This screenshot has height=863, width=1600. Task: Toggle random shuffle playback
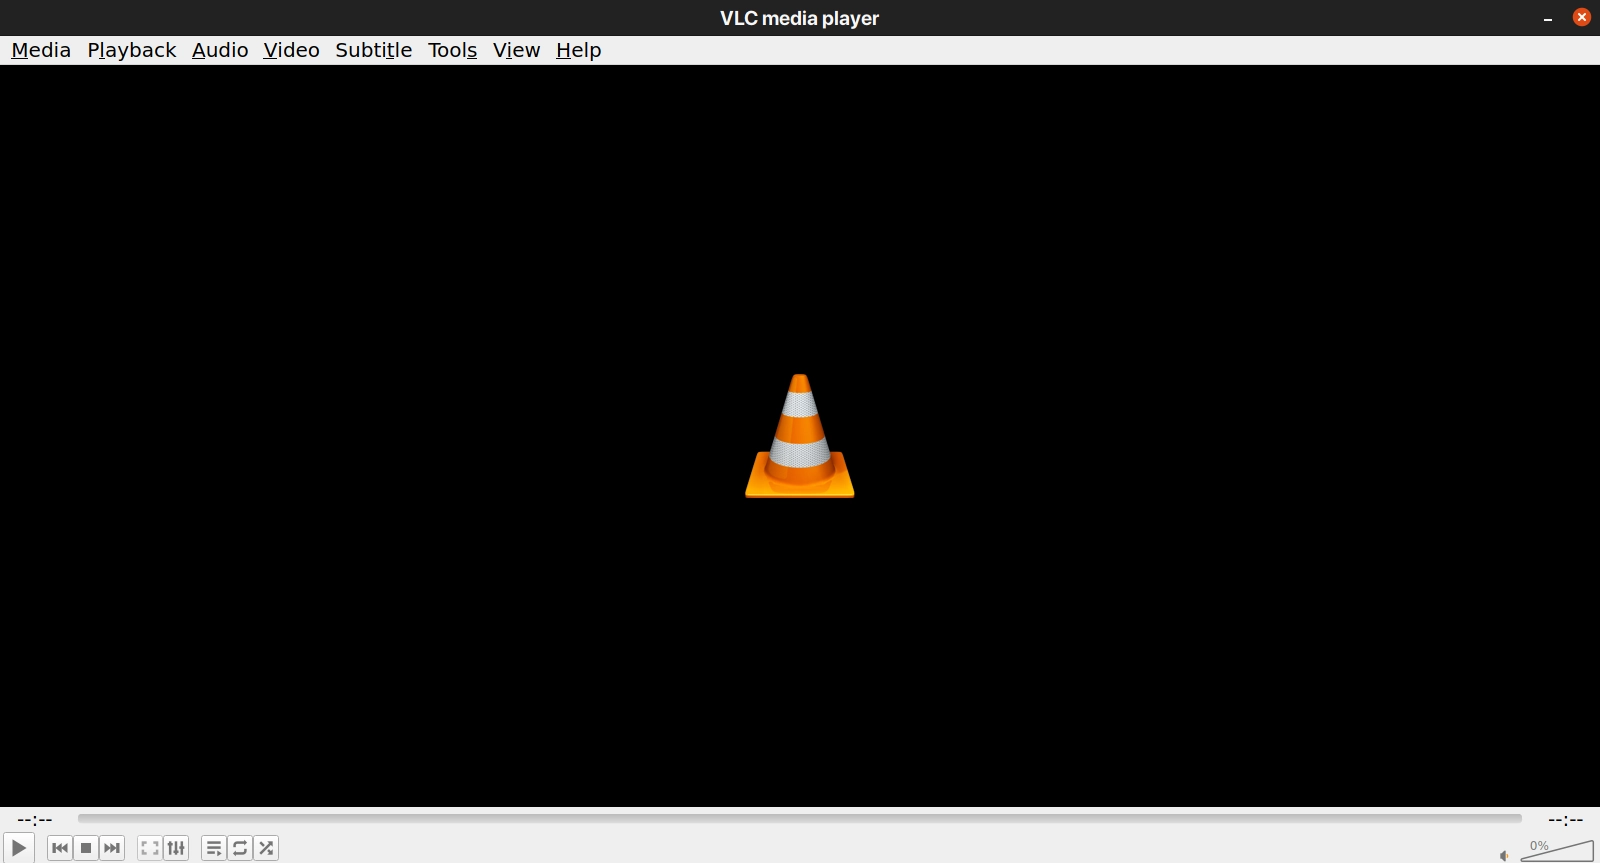click(266, 848)
